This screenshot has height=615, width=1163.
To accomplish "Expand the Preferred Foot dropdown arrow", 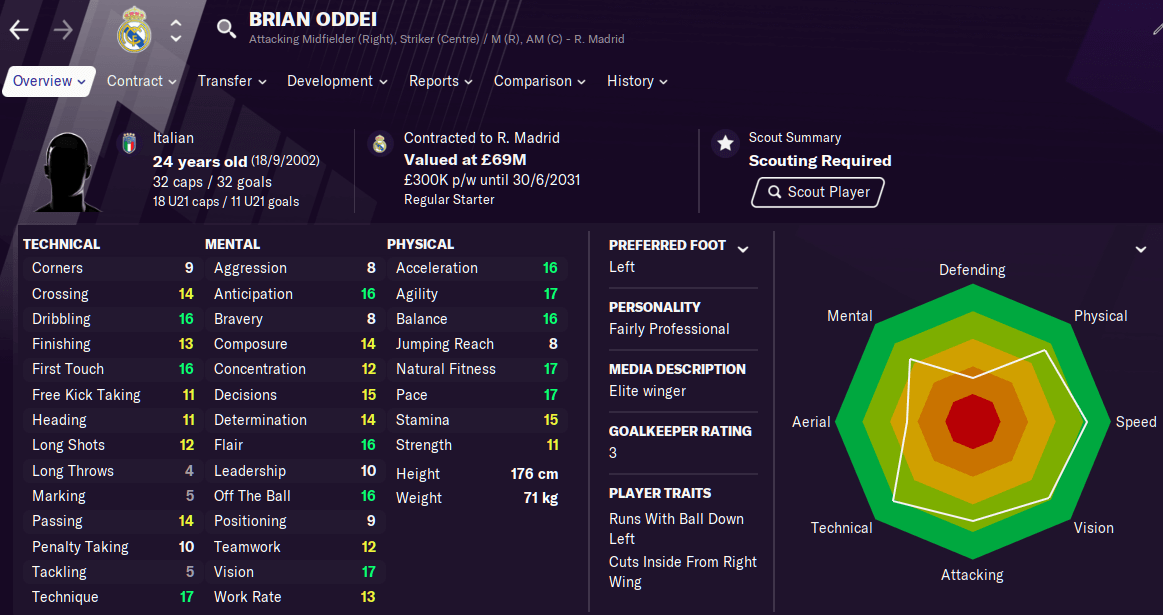I will pos(743,249).
